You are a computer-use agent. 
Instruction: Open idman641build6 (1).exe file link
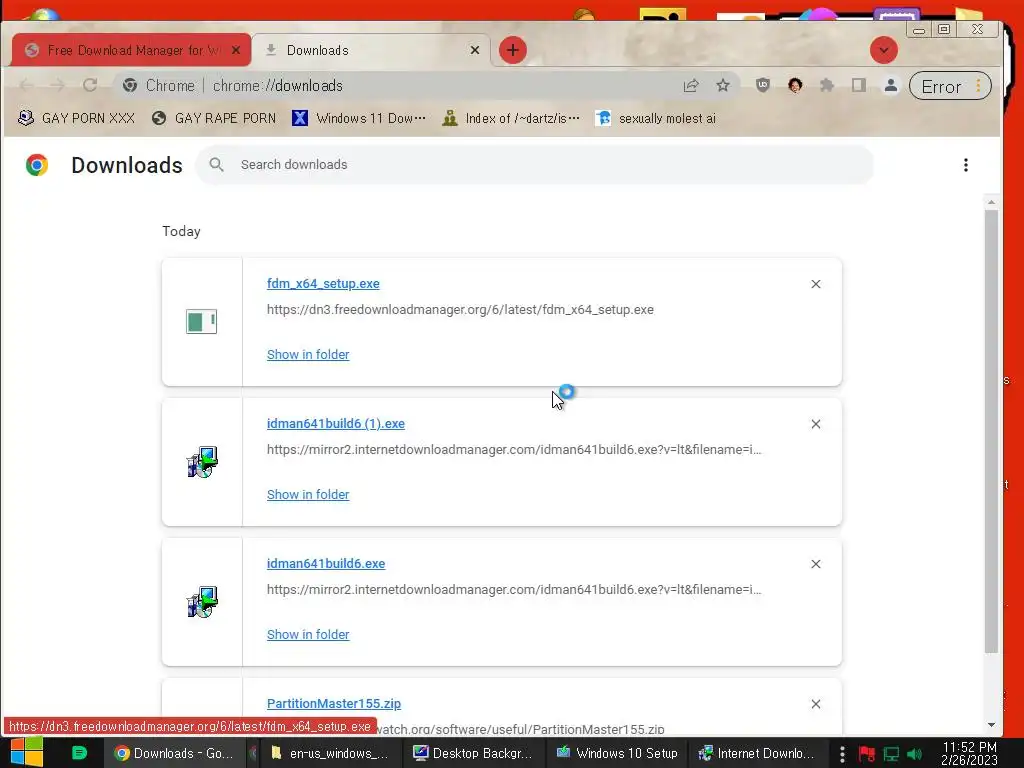(x=336, y=424)
